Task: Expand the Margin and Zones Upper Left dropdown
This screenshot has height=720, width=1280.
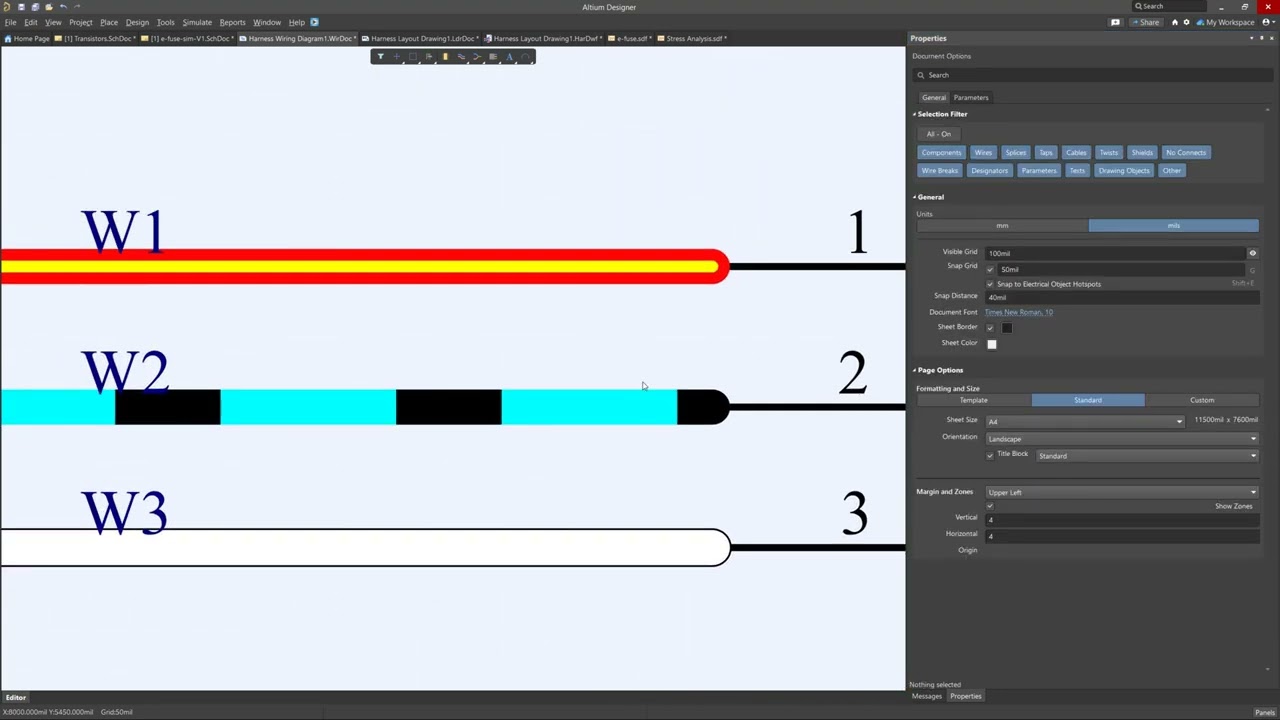Action: coord(1121,492)
